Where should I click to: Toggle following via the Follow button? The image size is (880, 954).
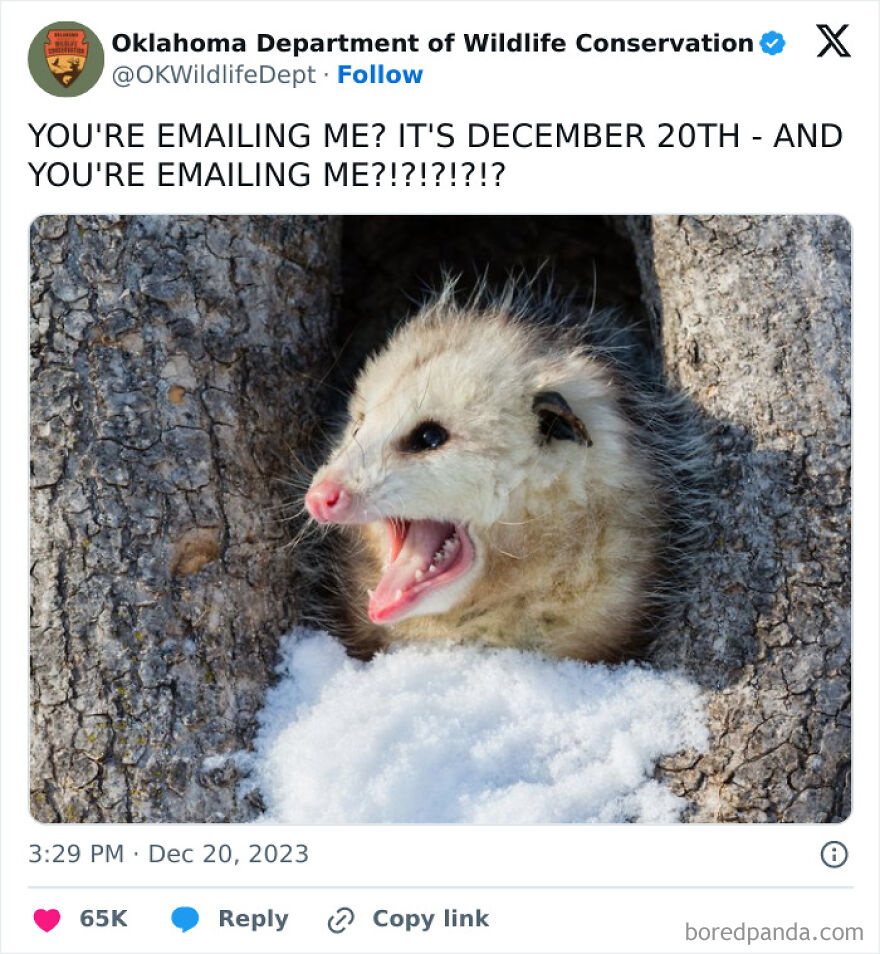[x=379, y=73]
